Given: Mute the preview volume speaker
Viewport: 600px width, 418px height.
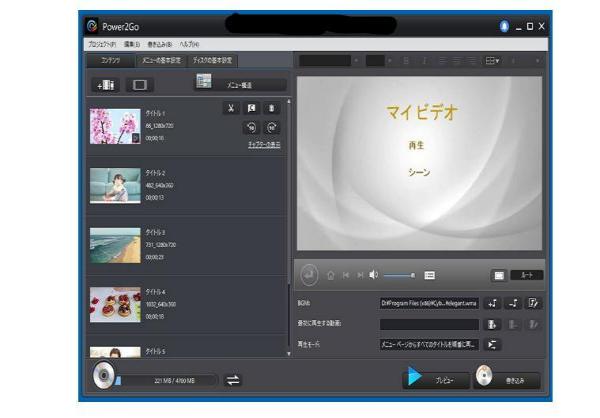Looking at the screenshot, I should click(373, 275).
